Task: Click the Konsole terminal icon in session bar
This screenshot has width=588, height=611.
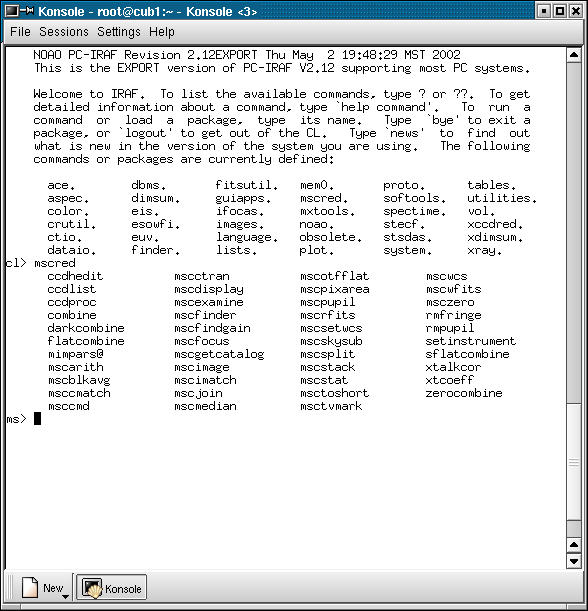Action: click(92, 588)
